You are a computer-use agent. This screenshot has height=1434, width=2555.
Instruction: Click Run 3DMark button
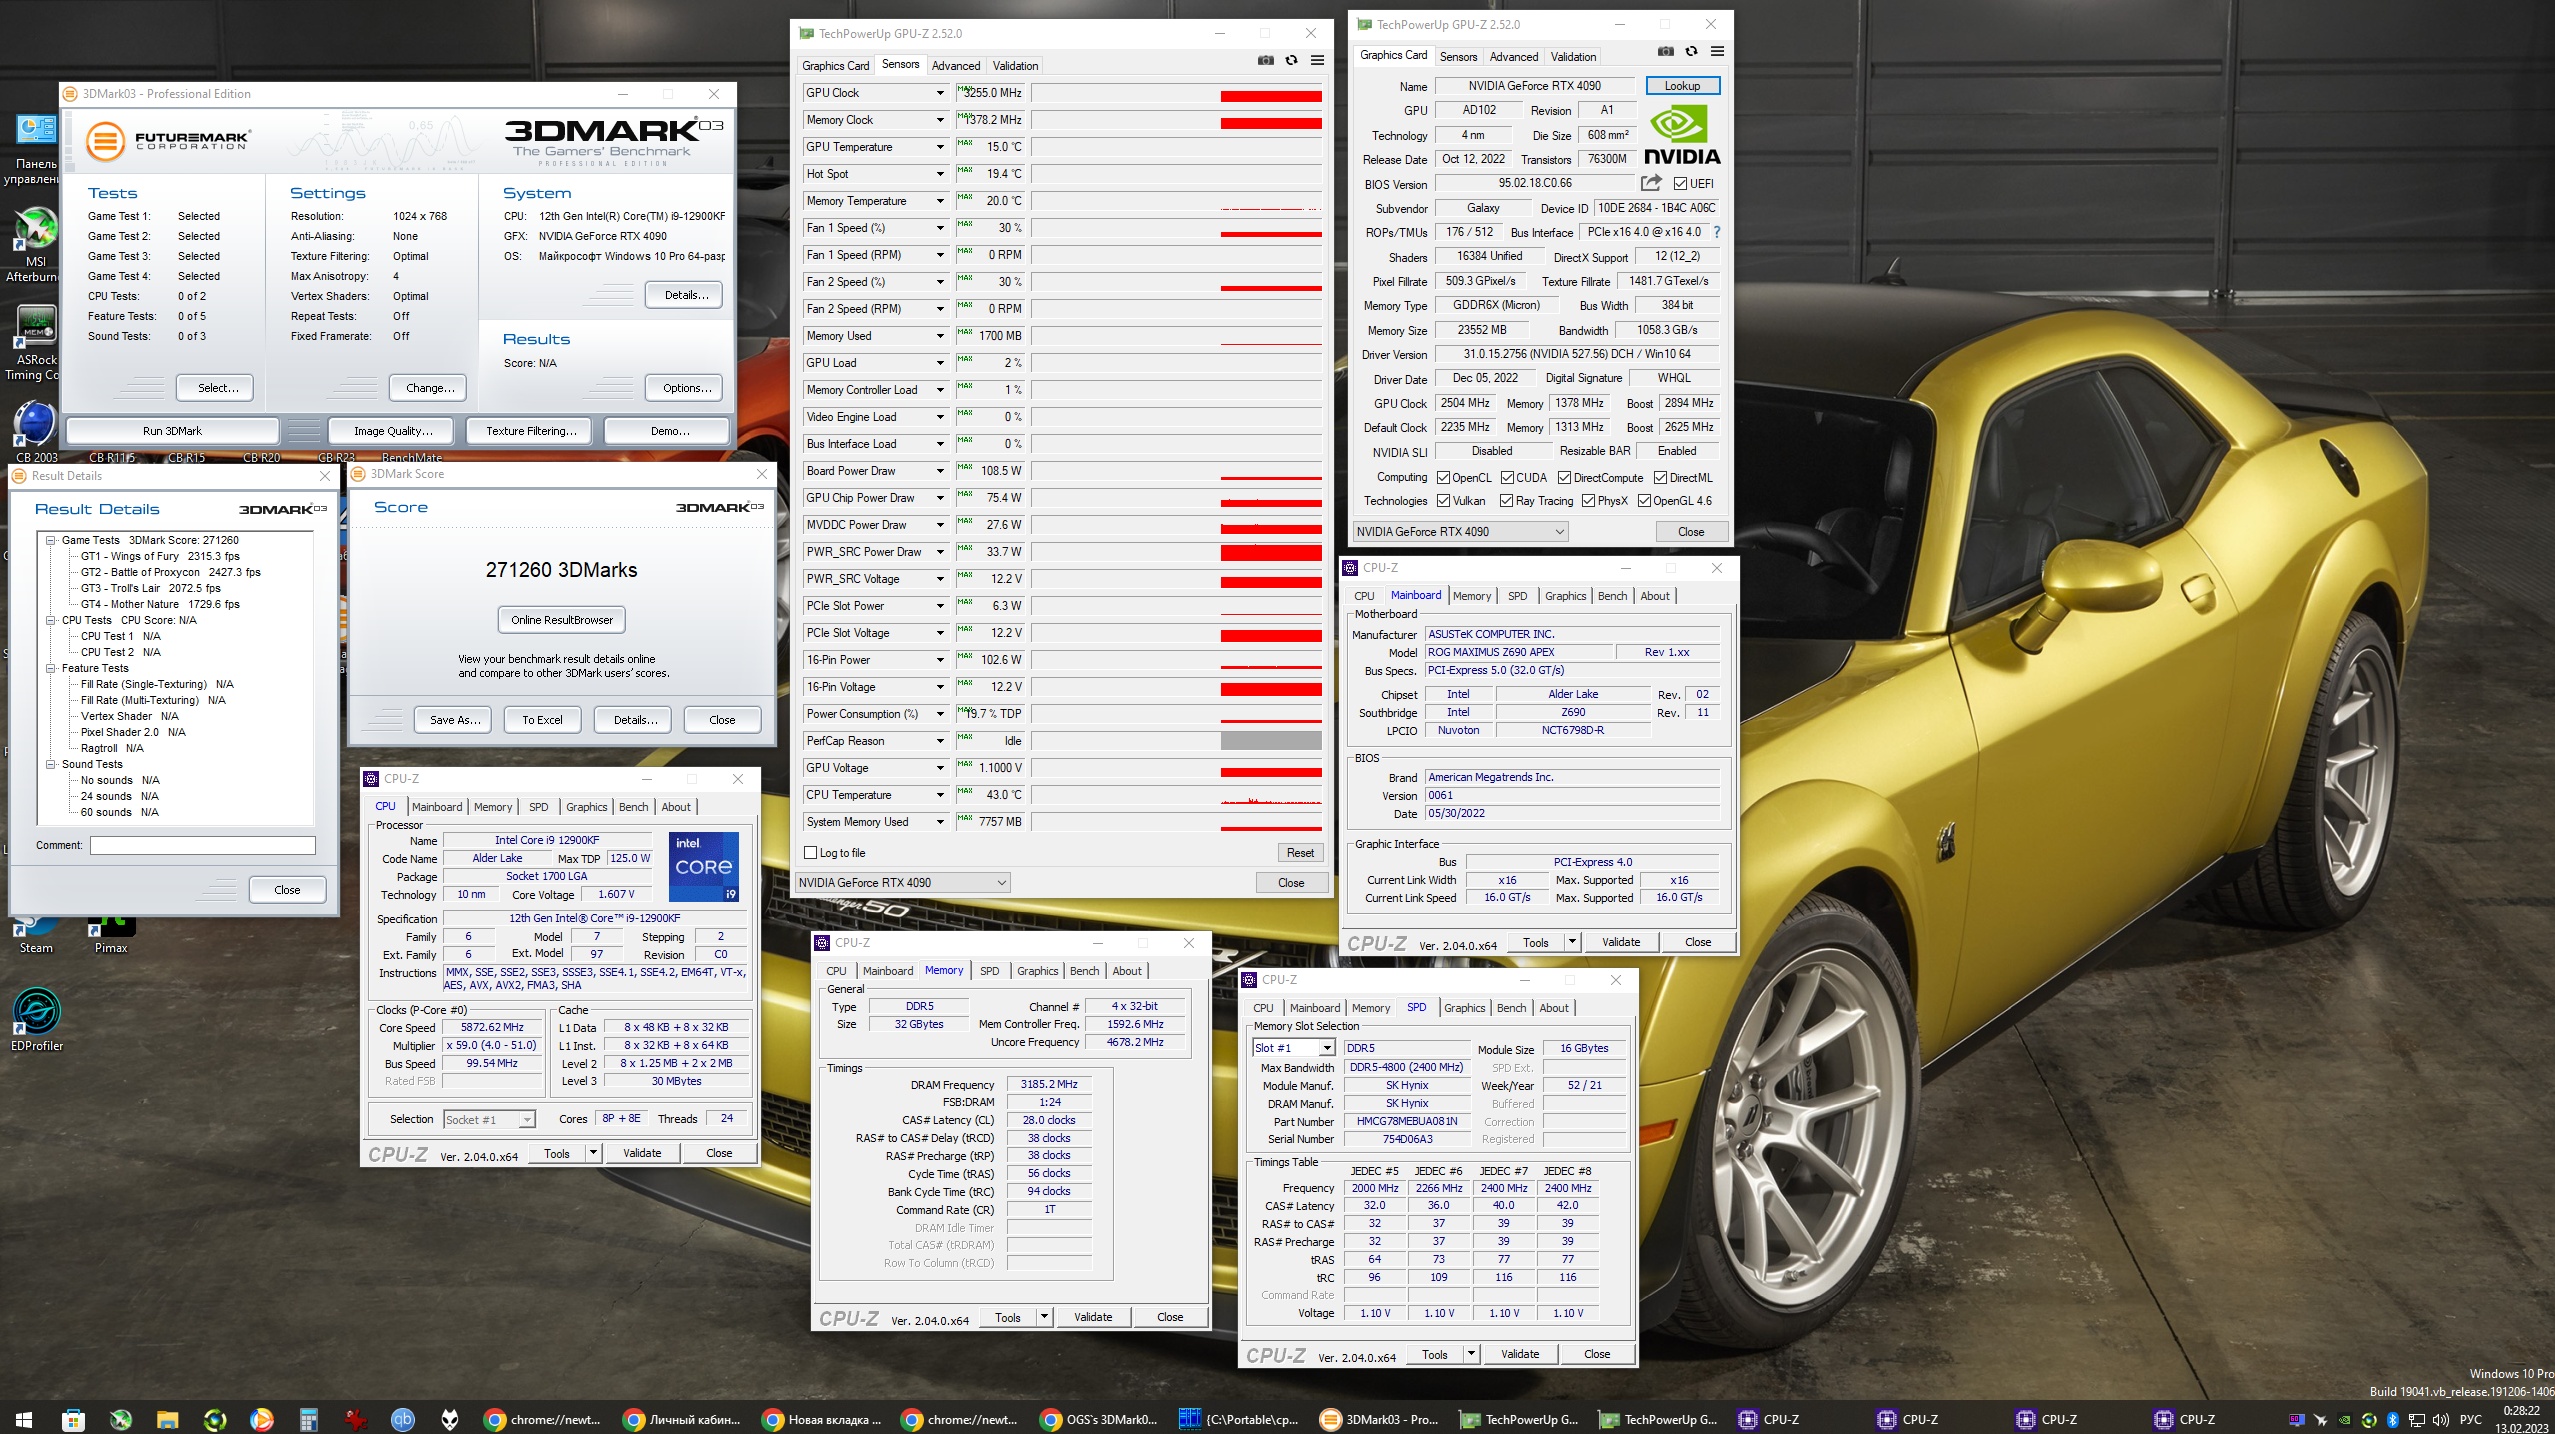[172, 431]
